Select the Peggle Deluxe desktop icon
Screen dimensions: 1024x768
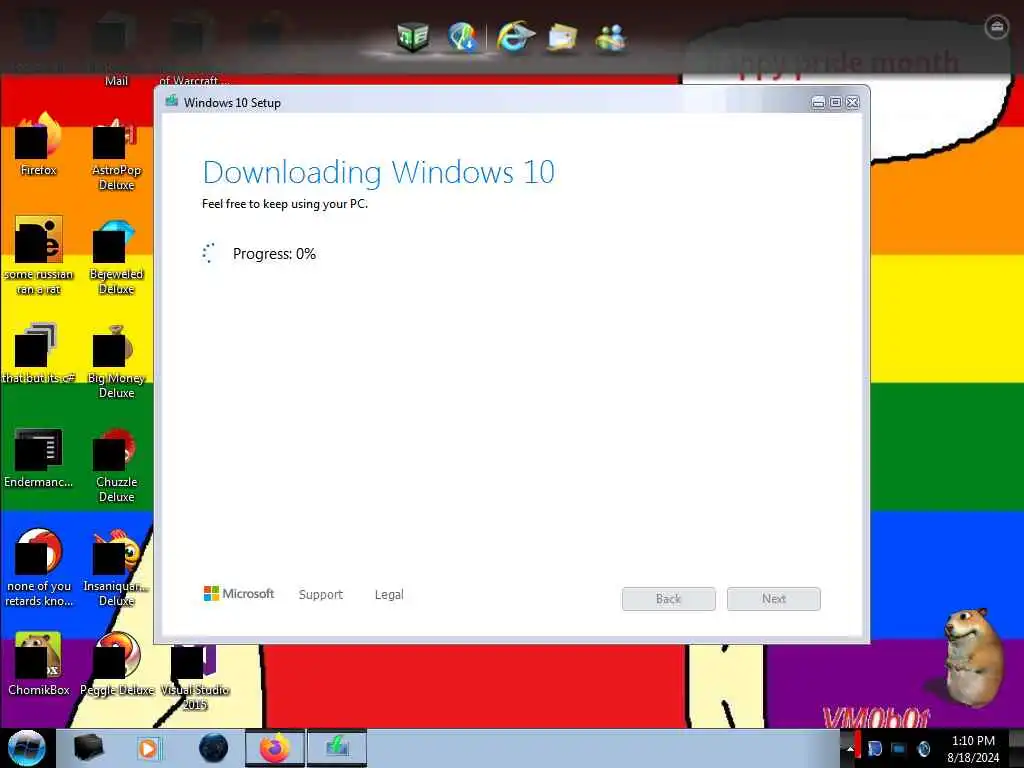117,663
